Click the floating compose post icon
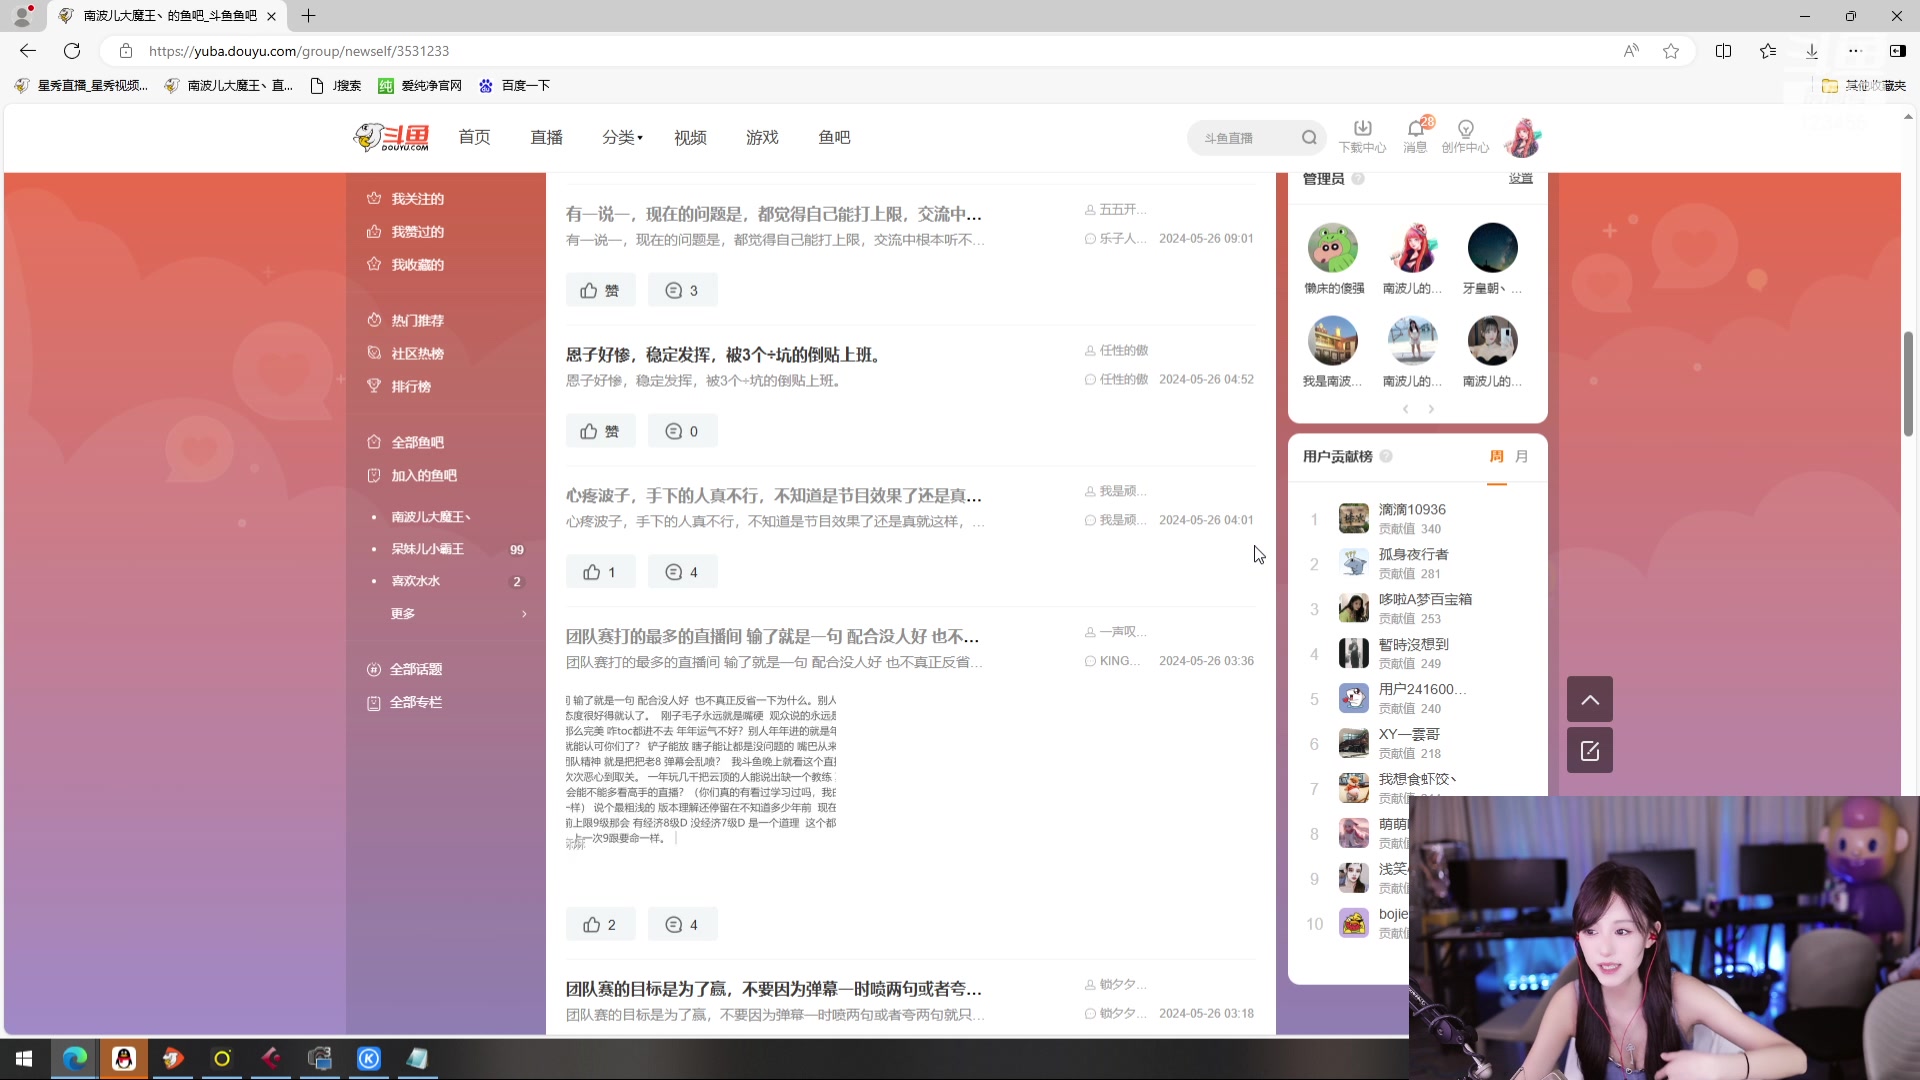Image resolution: width=1920 pixels, height=1080 pixels. [1590, 750]
